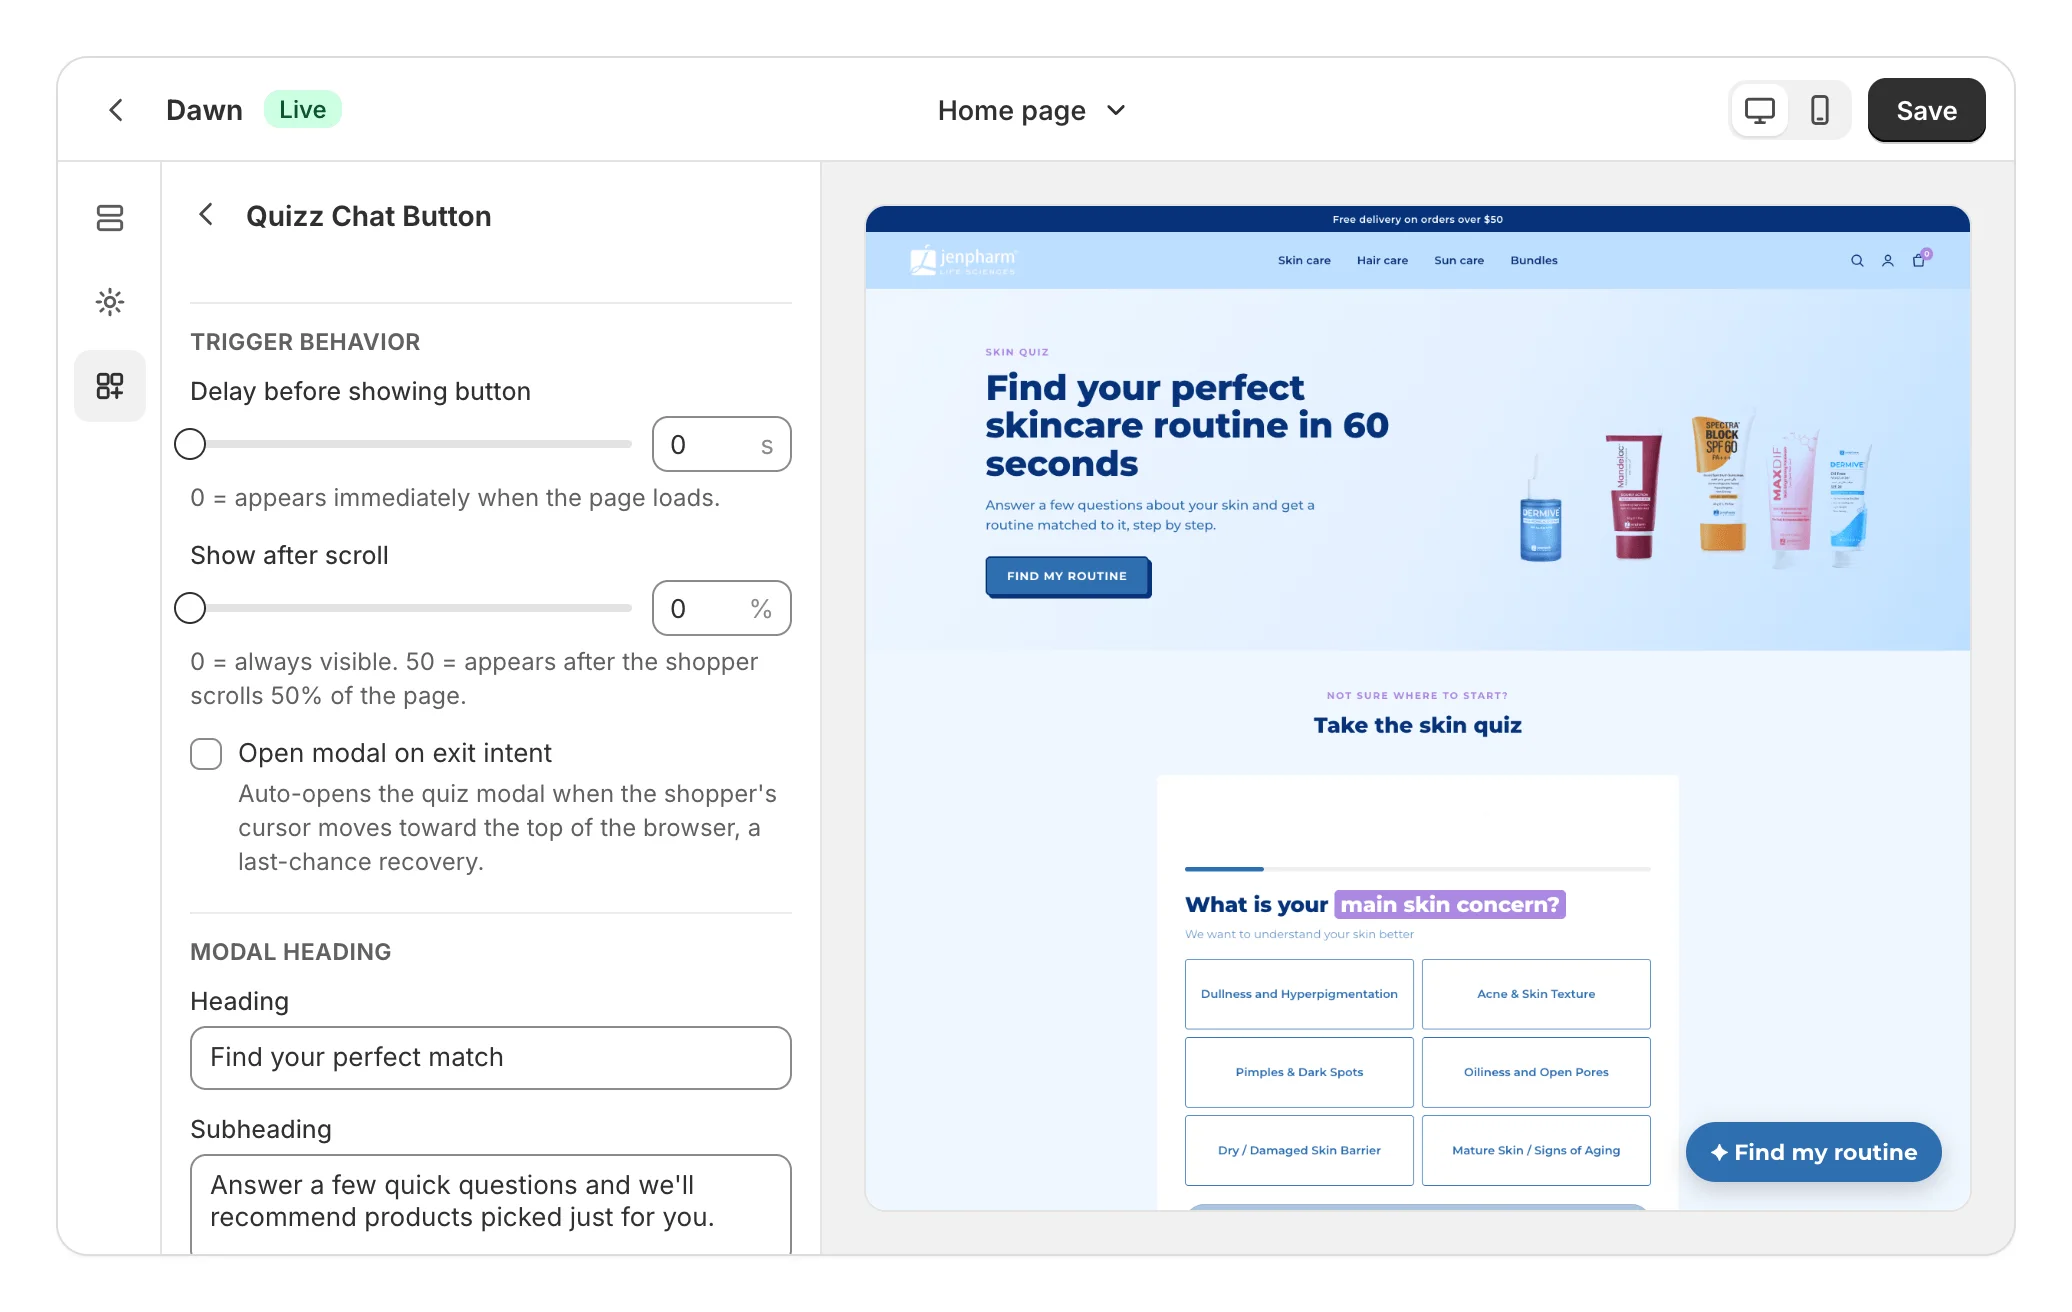Click the back arrow next to Dawn
This screenshot has height=1312, width=2072.
[116, 110]
